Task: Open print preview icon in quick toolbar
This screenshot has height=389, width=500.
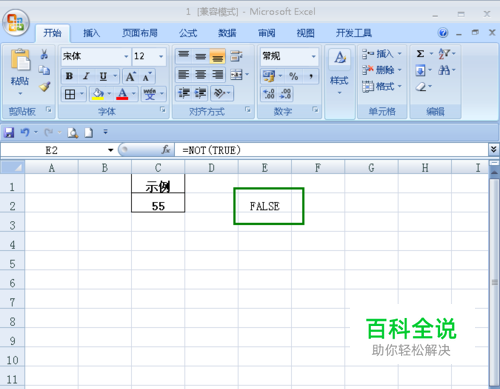Action: tap(72, 133)
